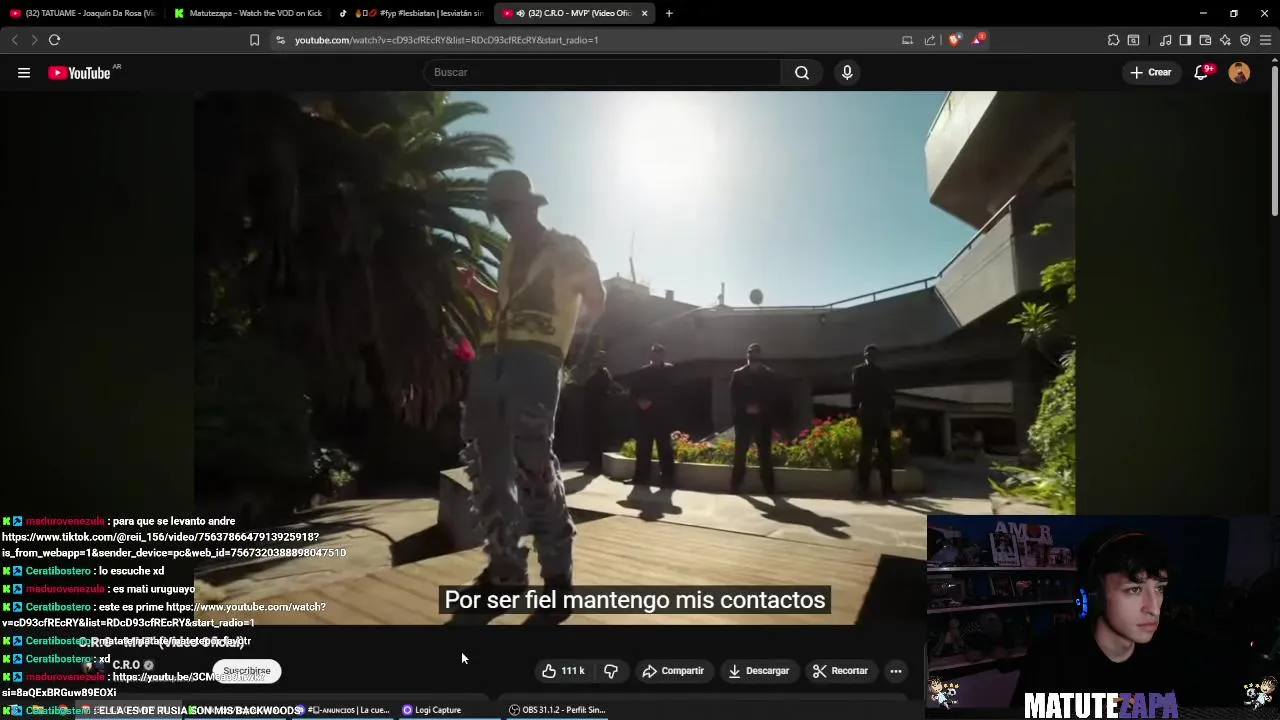Open a new browser tab
This screenshot has width=1280, height=720.
(x=669, y=13)
